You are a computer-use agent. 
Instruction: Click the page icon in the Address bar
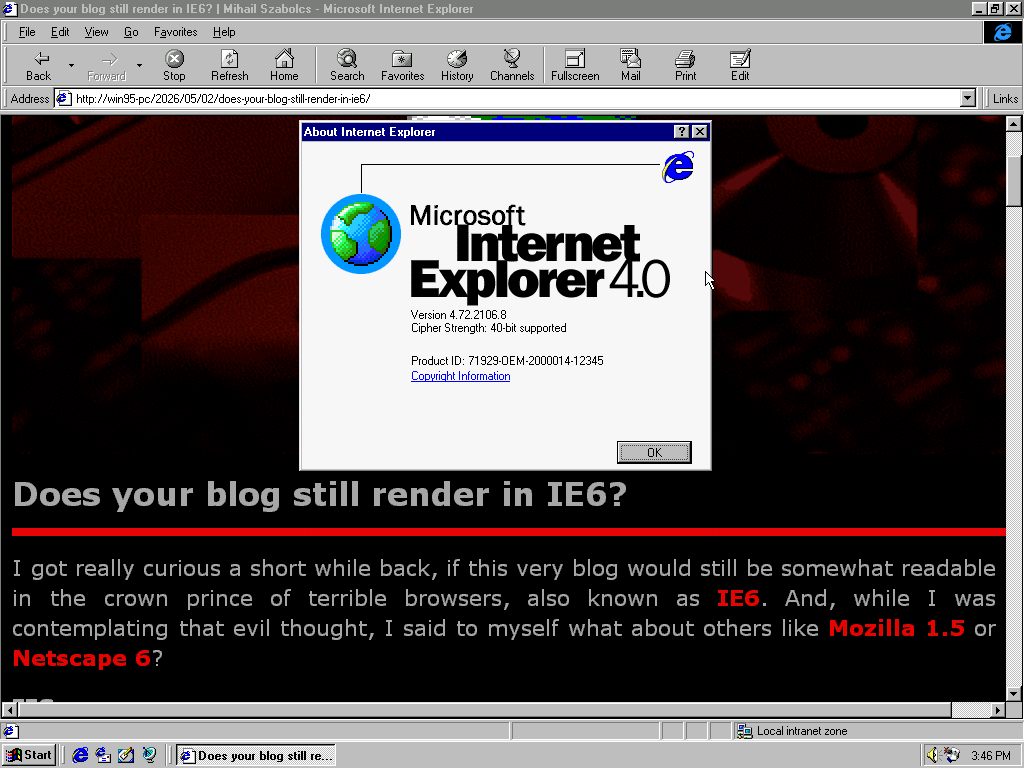pos(63,99)
